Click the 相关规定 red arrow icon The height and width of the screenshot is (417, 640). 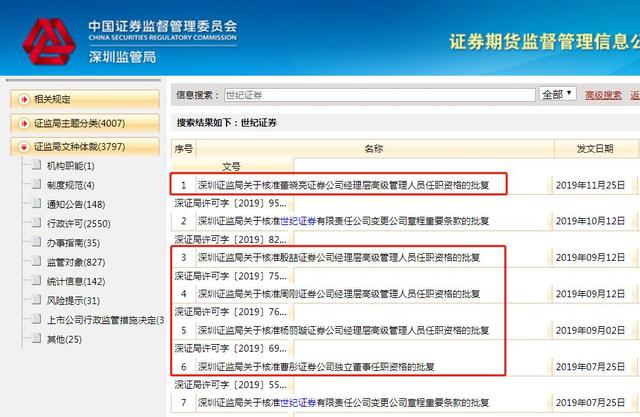coord(24,99)
